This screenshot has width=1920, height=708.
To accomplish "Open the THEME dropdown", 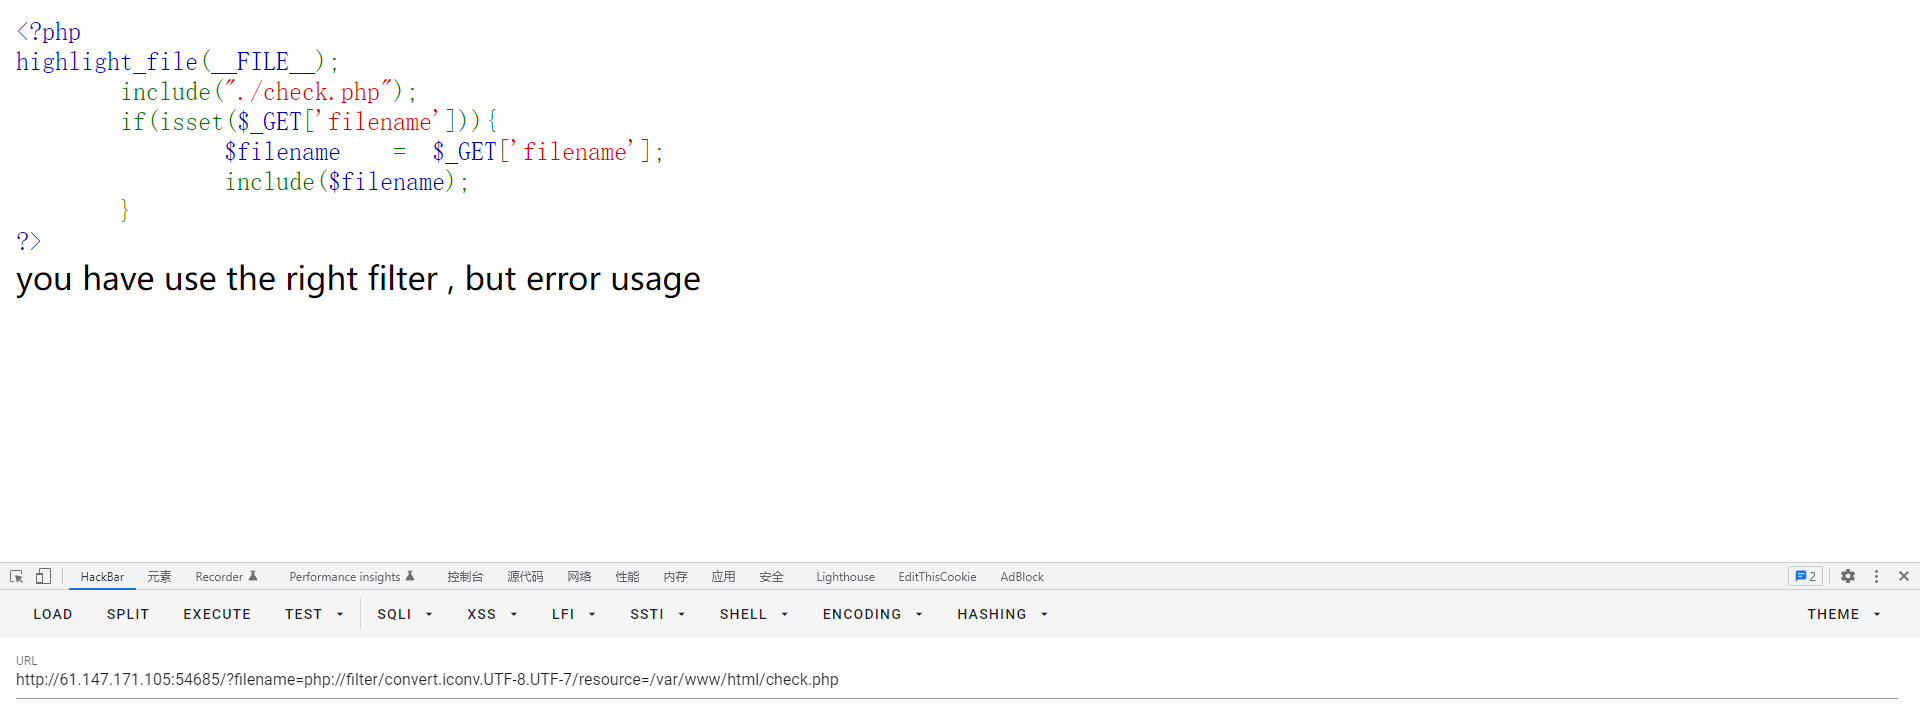I will 1844,614.
